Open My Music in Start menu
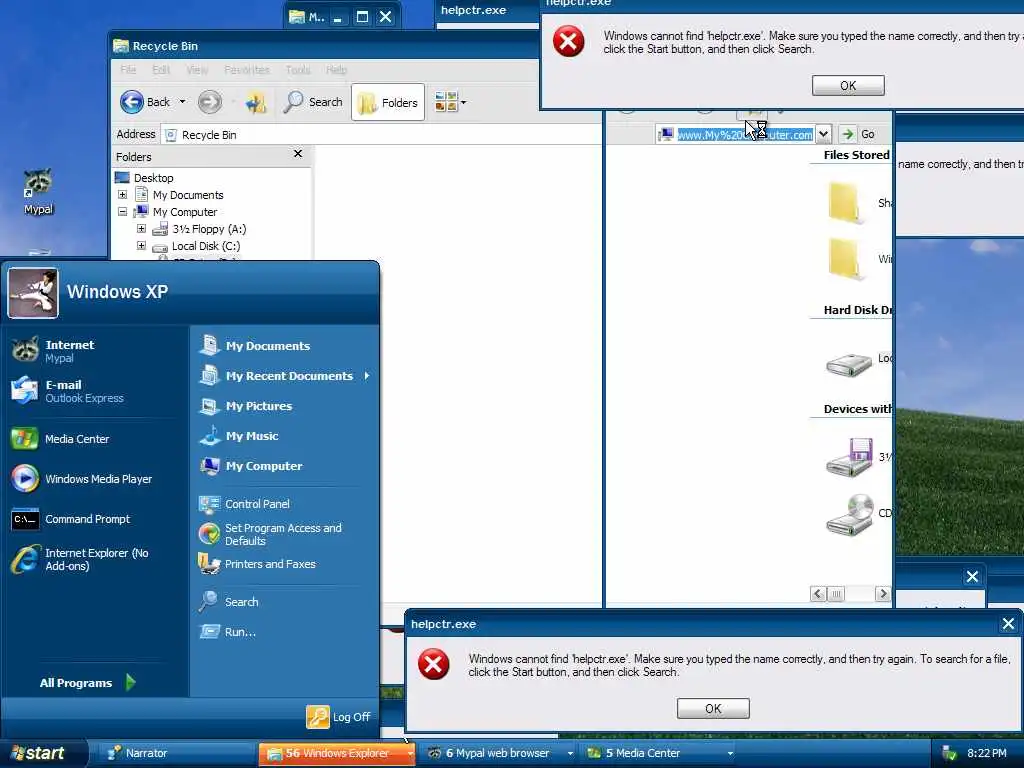1024x768 pixels. coord(283,436)
